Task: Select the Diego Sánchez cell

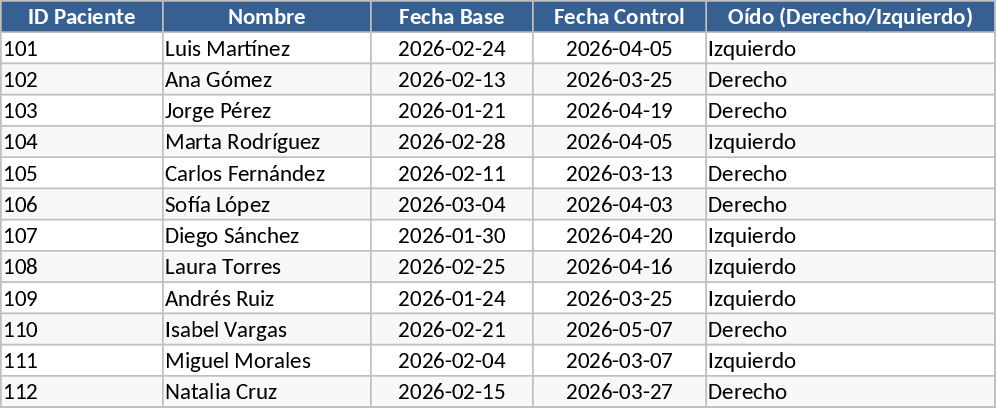Action: pyautogui.click(x=231, y=236)
